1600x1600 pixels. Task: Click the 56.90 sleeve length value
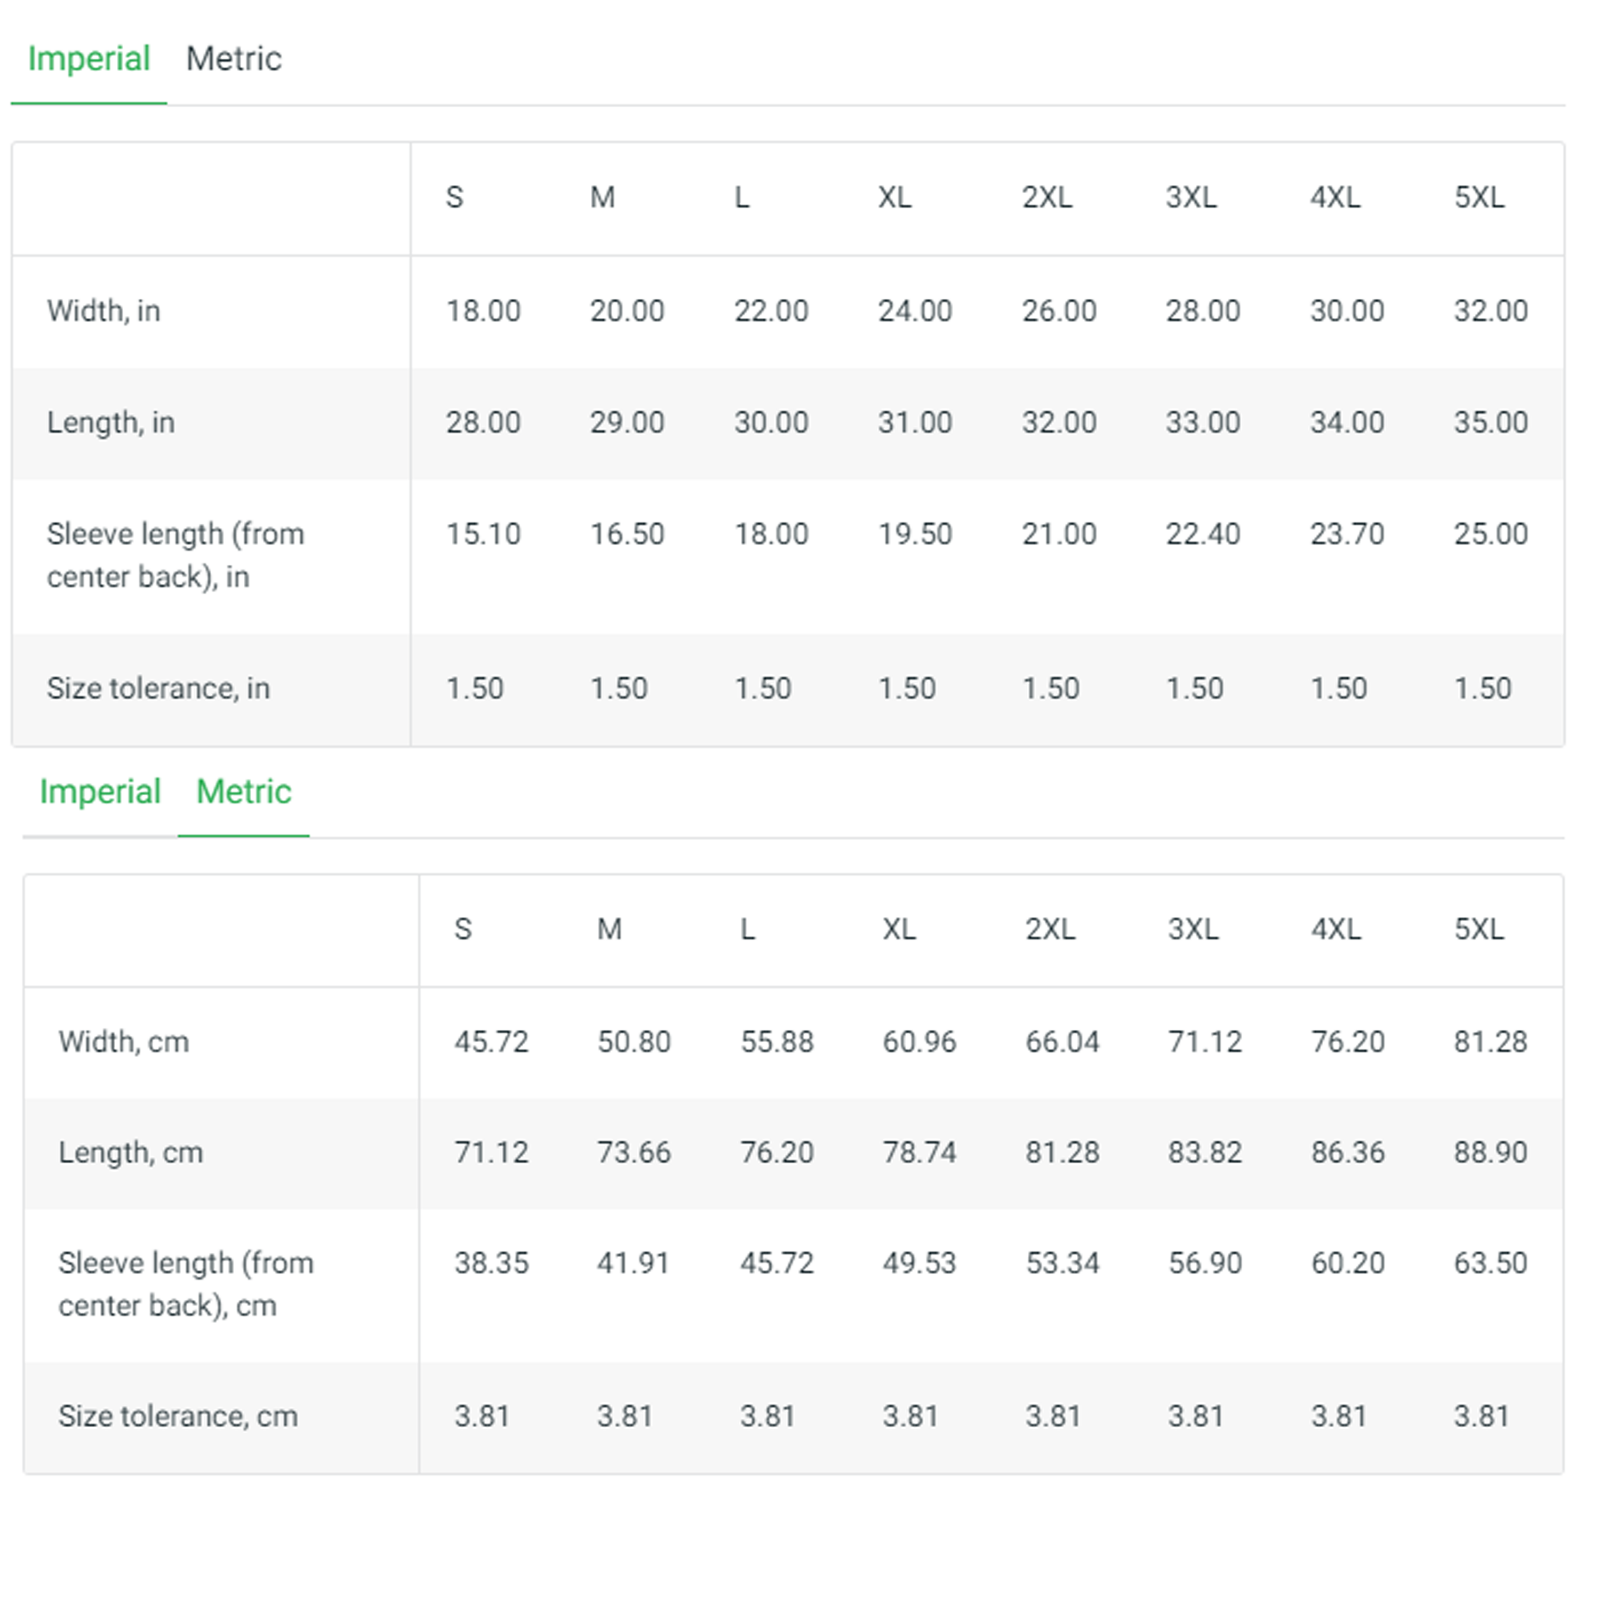1205,1263
